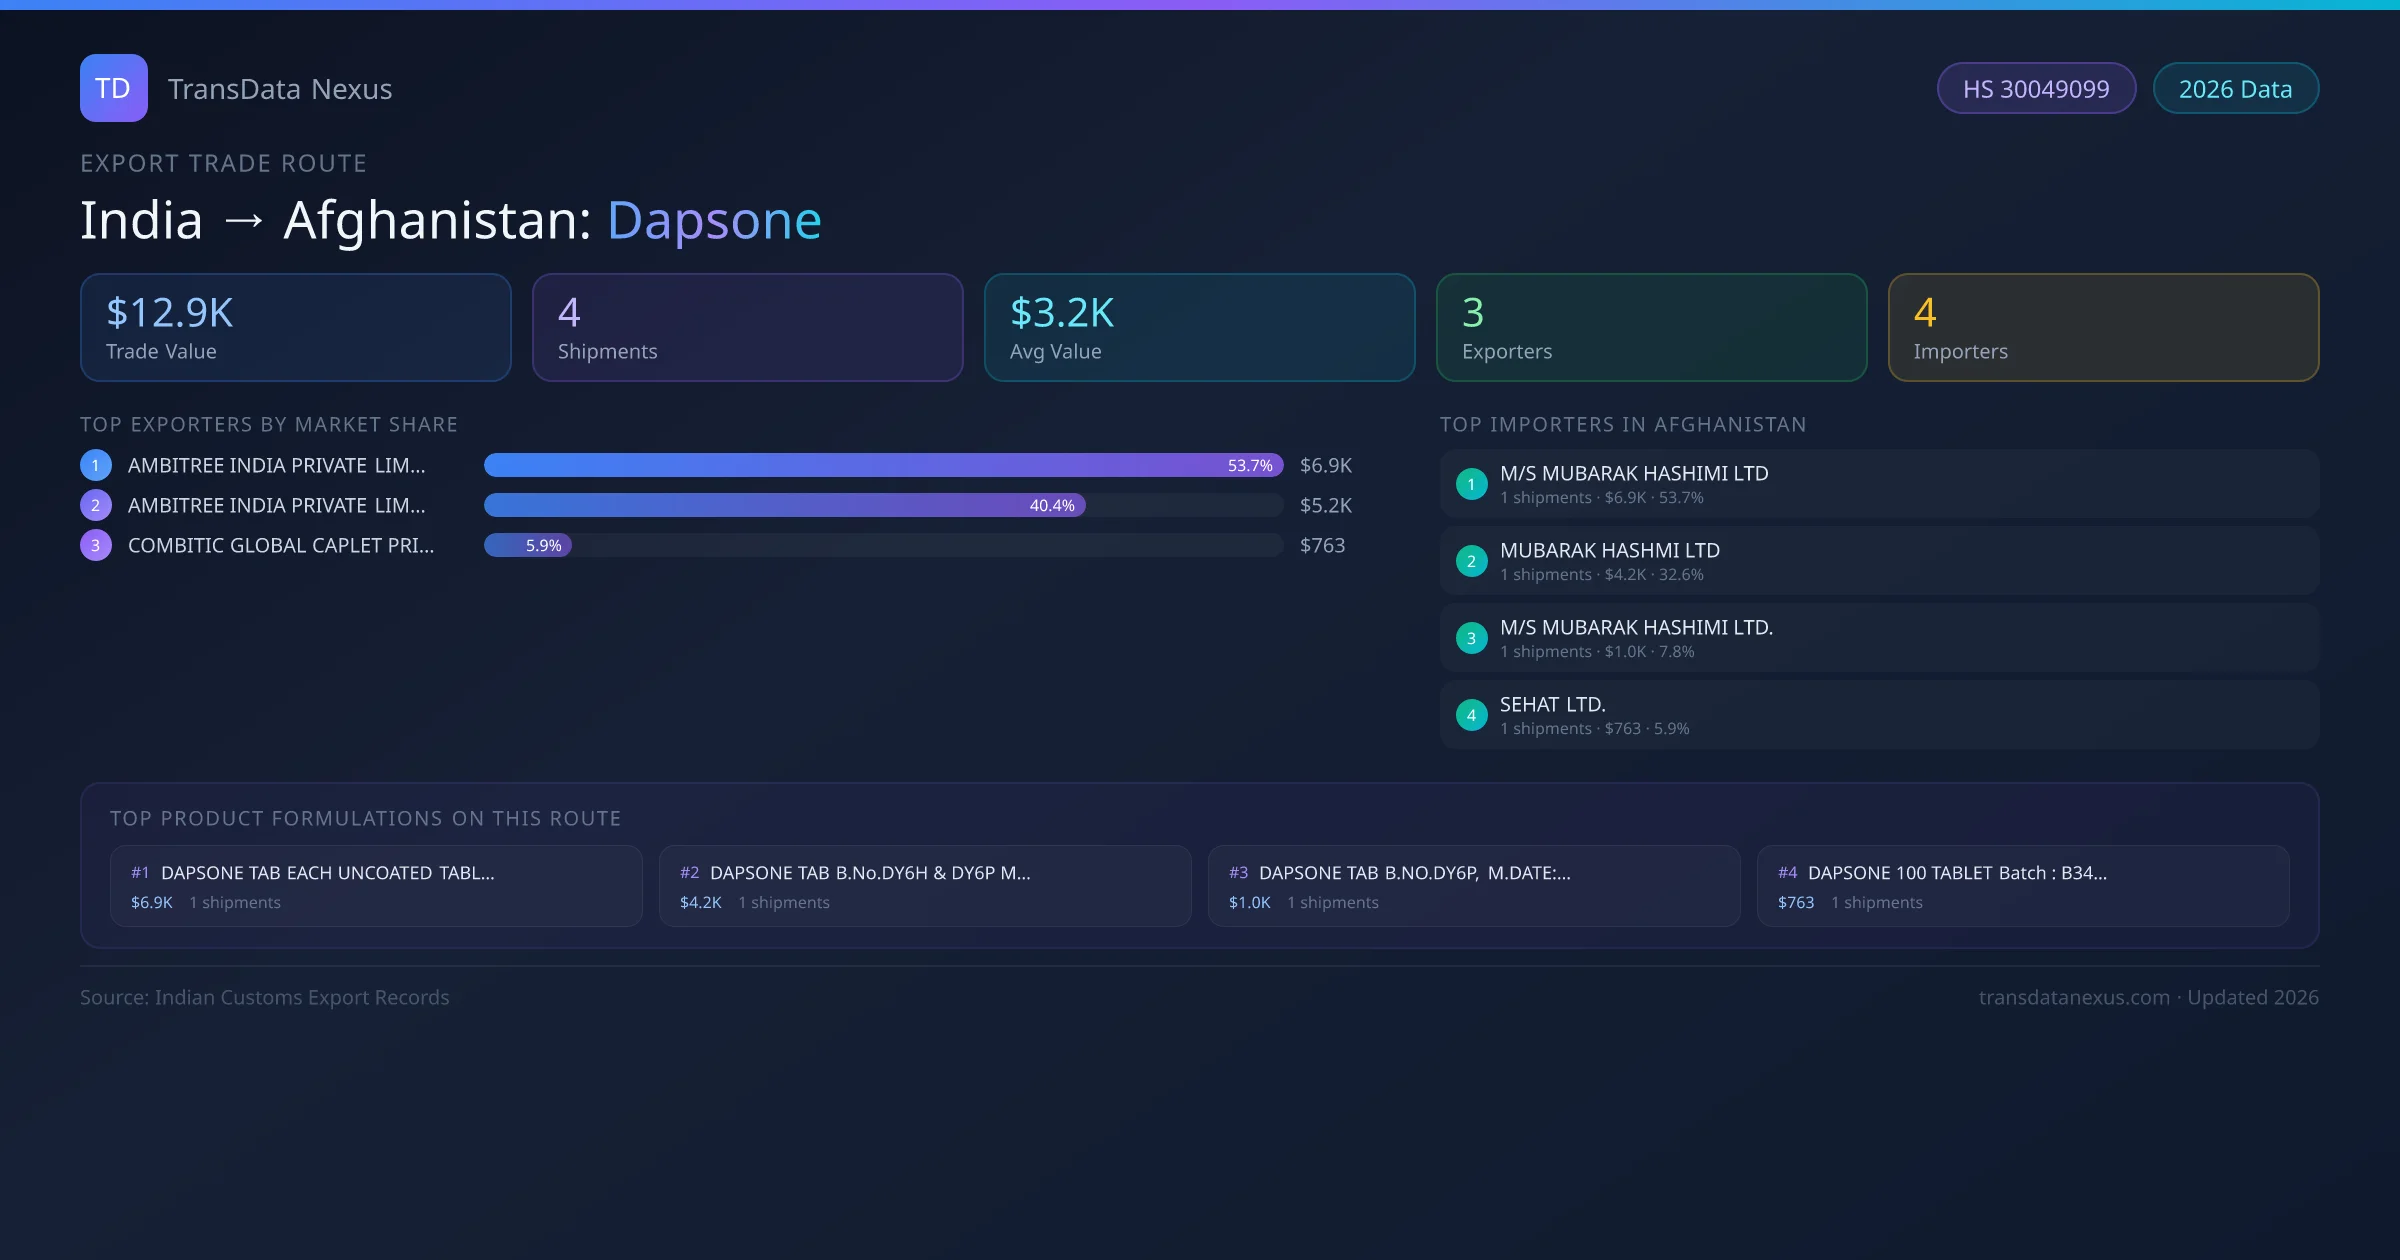
Task: Select the 4 Shipments stat card
Action: 747,328
